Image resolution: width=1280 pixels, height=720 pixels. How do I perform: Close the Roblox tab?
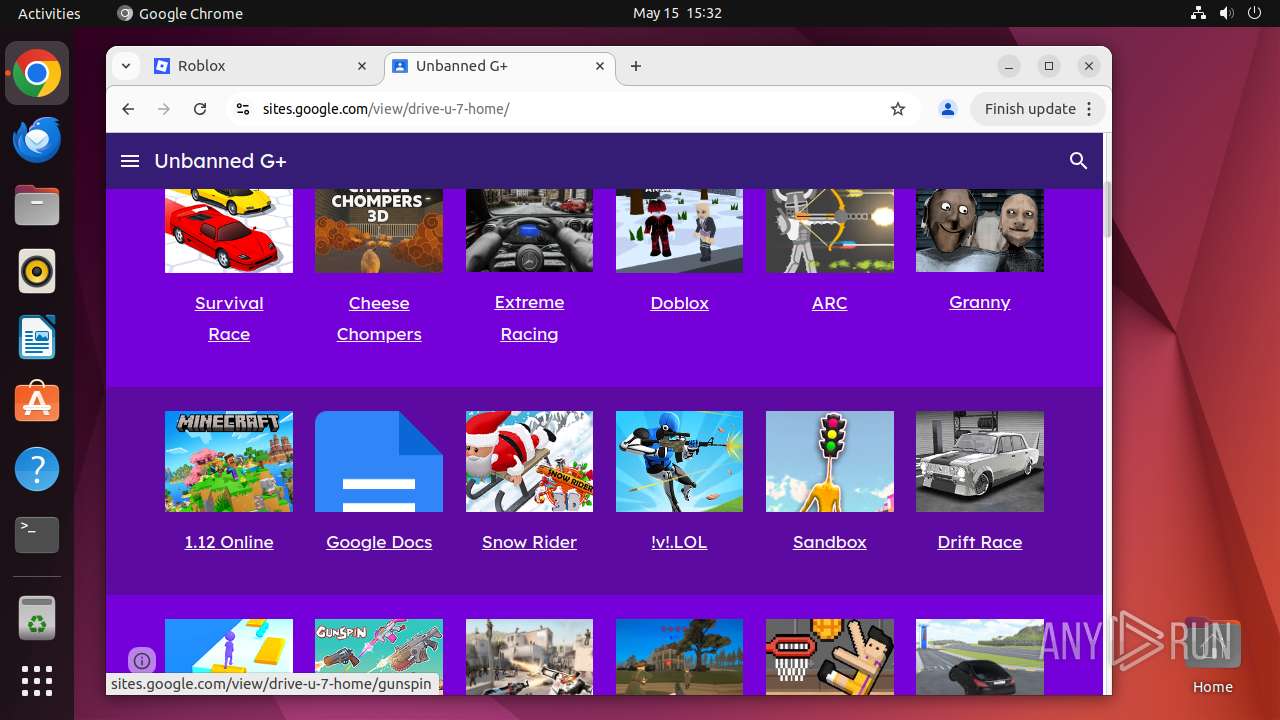pos(362,66)
